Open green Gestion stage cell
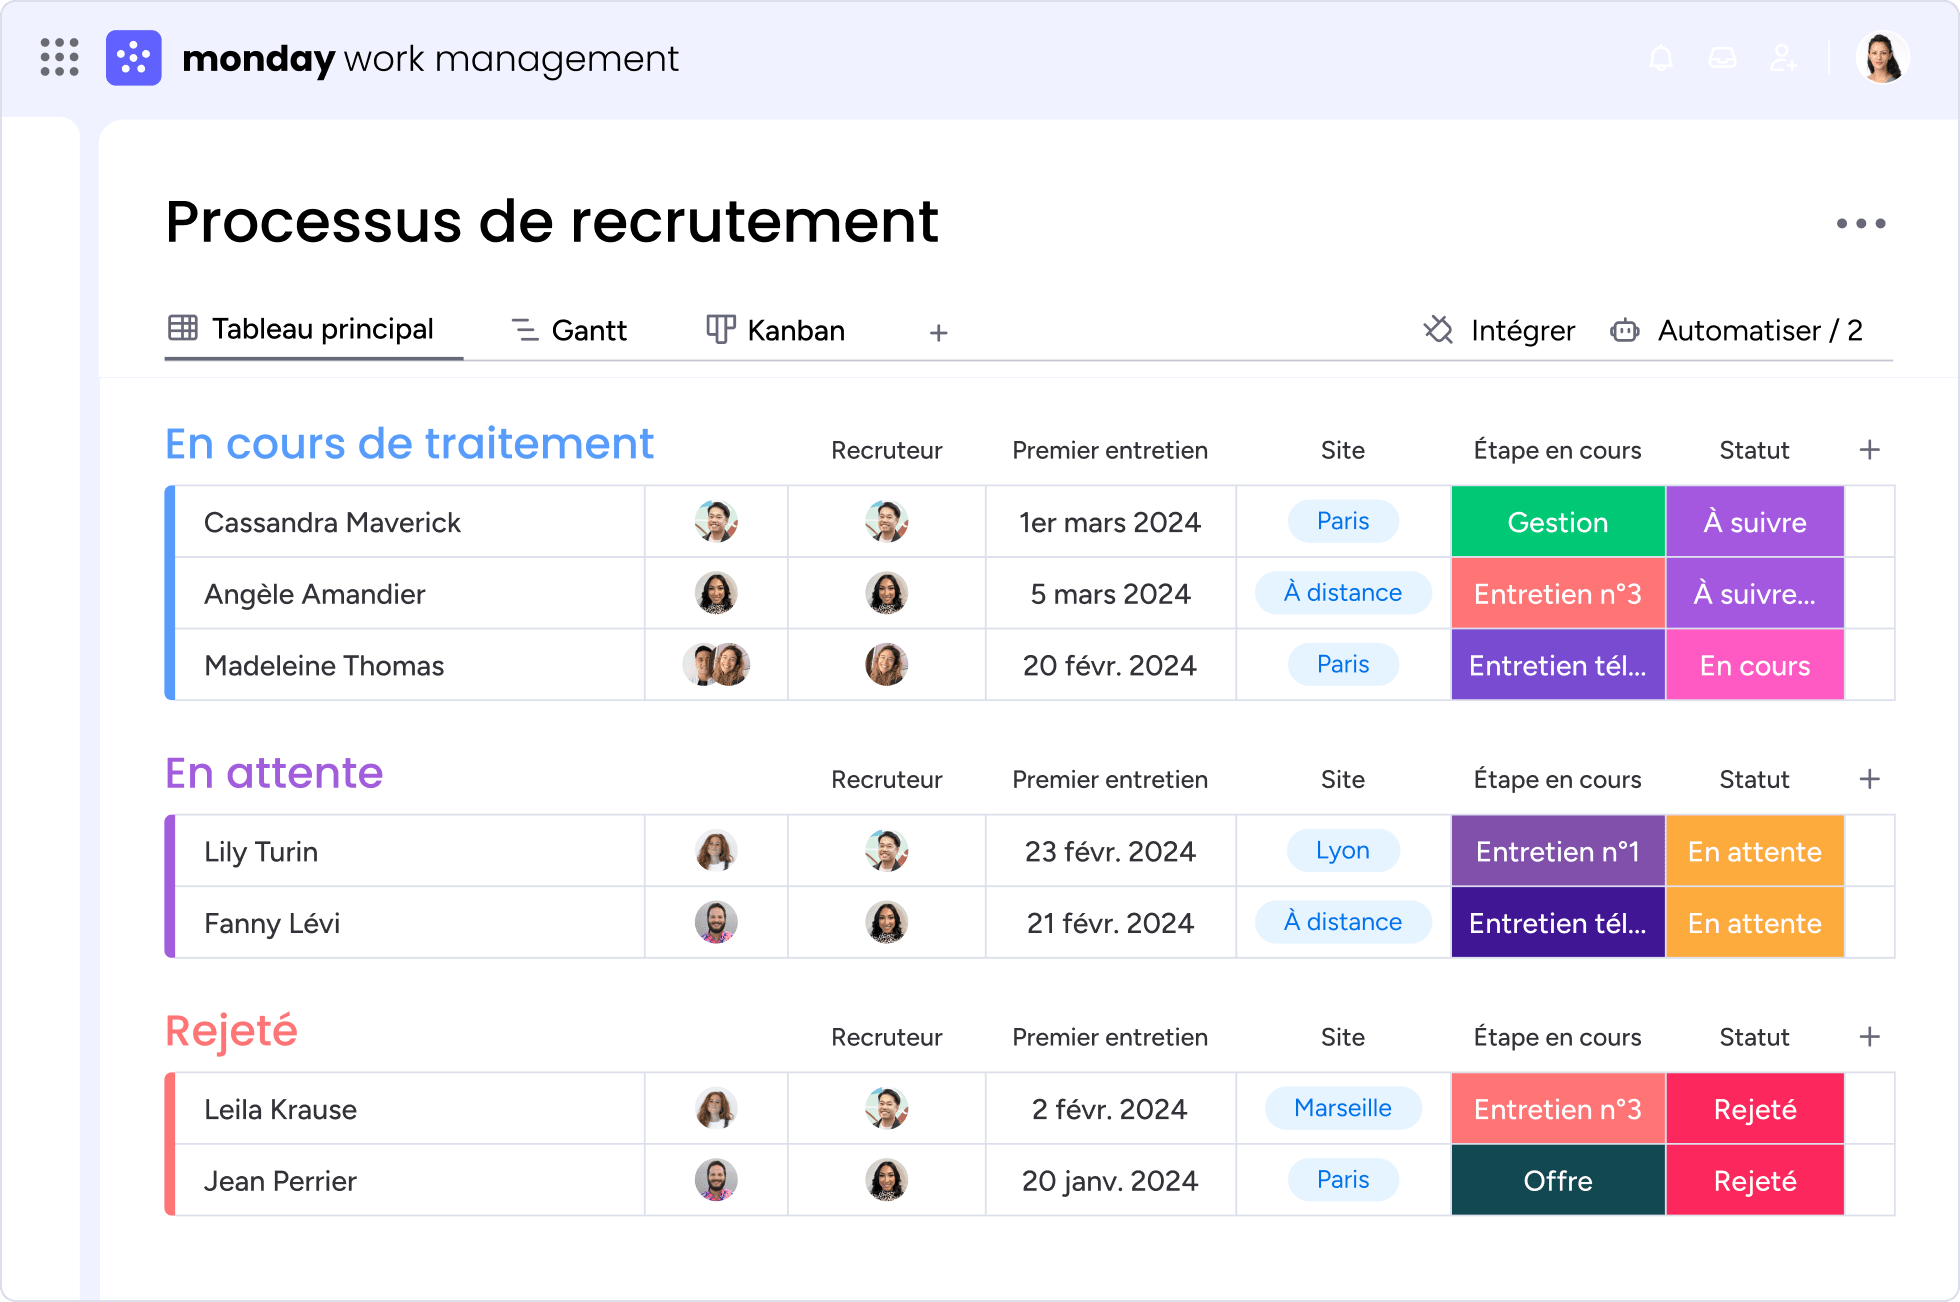 (x=1558, y=522)
